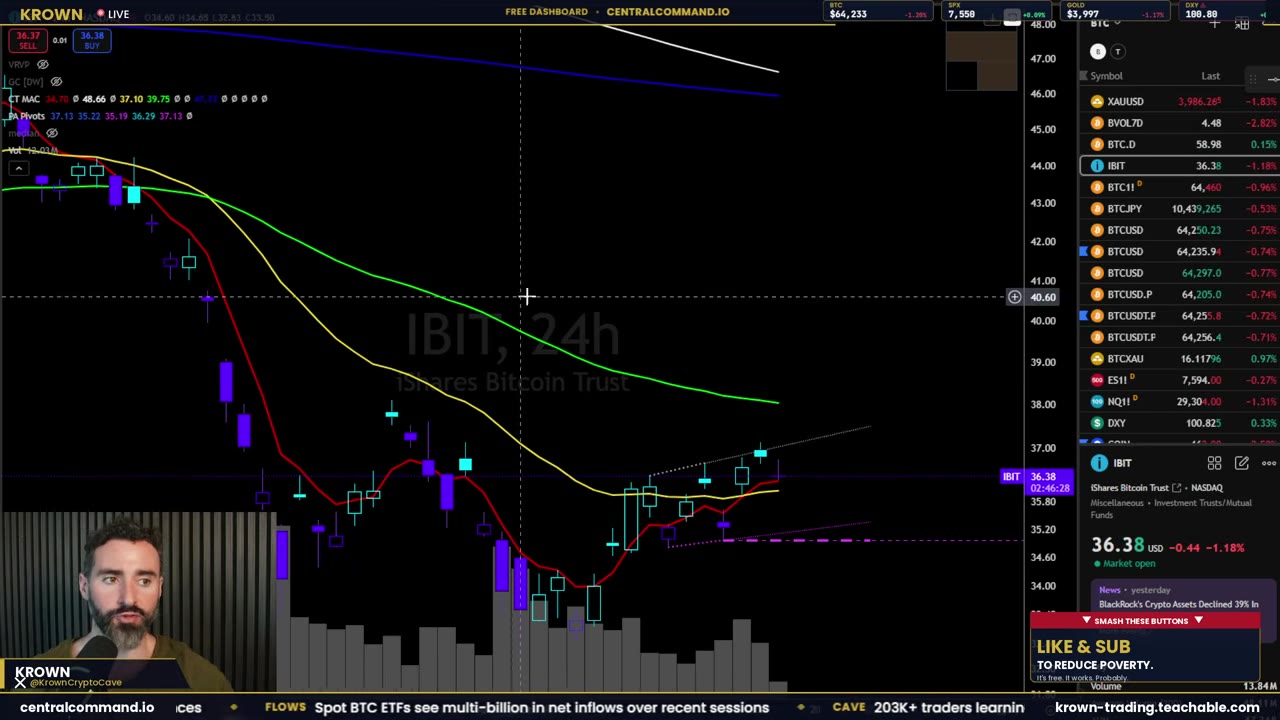Open the details panel edit note icon

click(x=1242, y=463)
